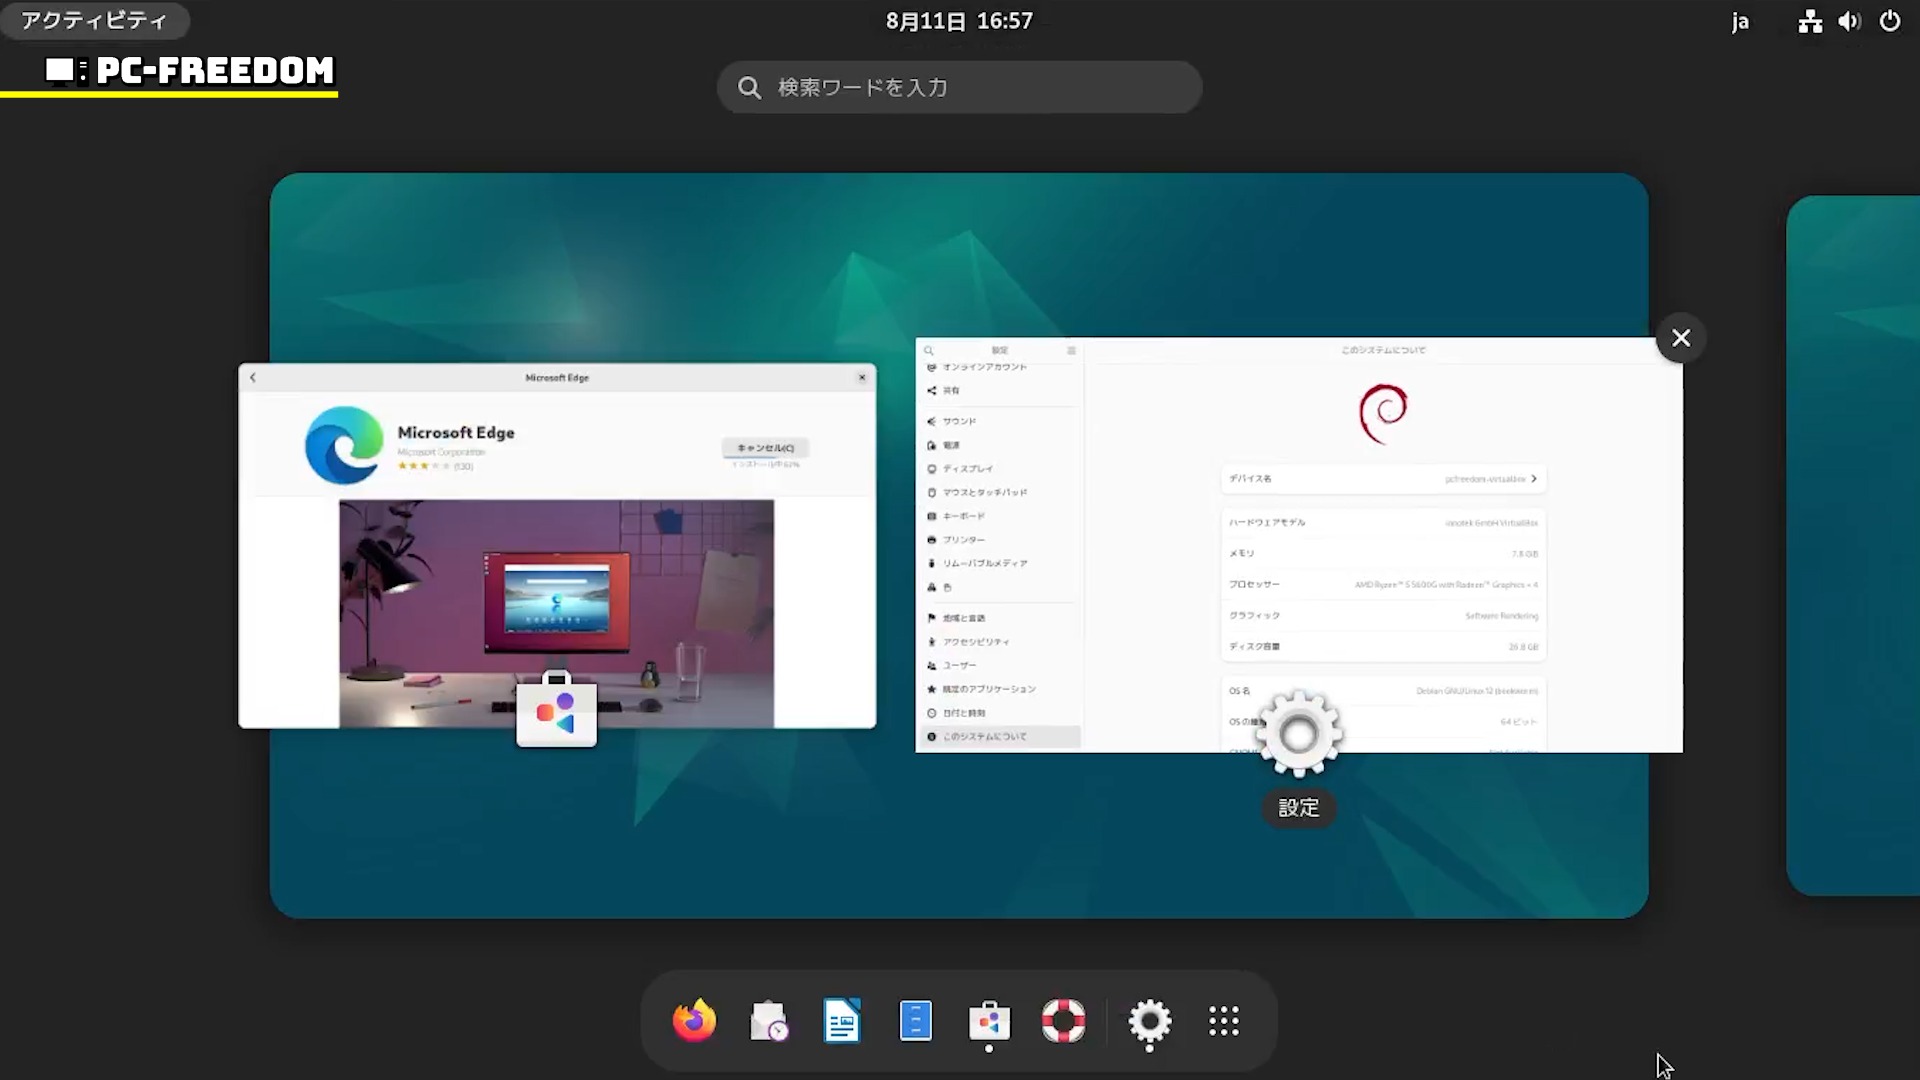Image resolution: width=1920 pixels, height=1080 pixels.
Task: Open the date and time calendar
Action: point(959,21)
